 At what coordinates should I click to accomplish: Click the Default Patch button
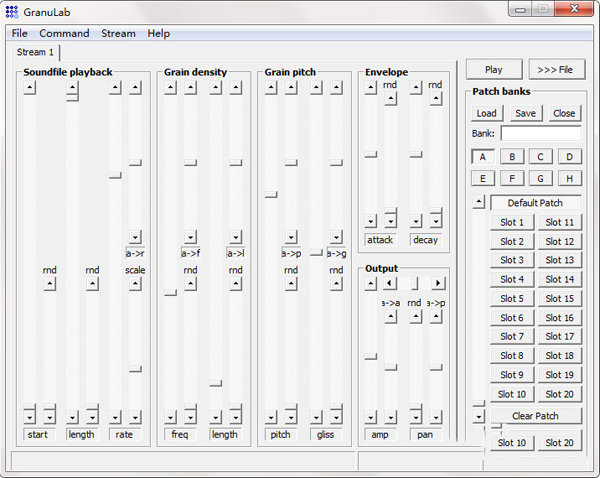[535, 203]
